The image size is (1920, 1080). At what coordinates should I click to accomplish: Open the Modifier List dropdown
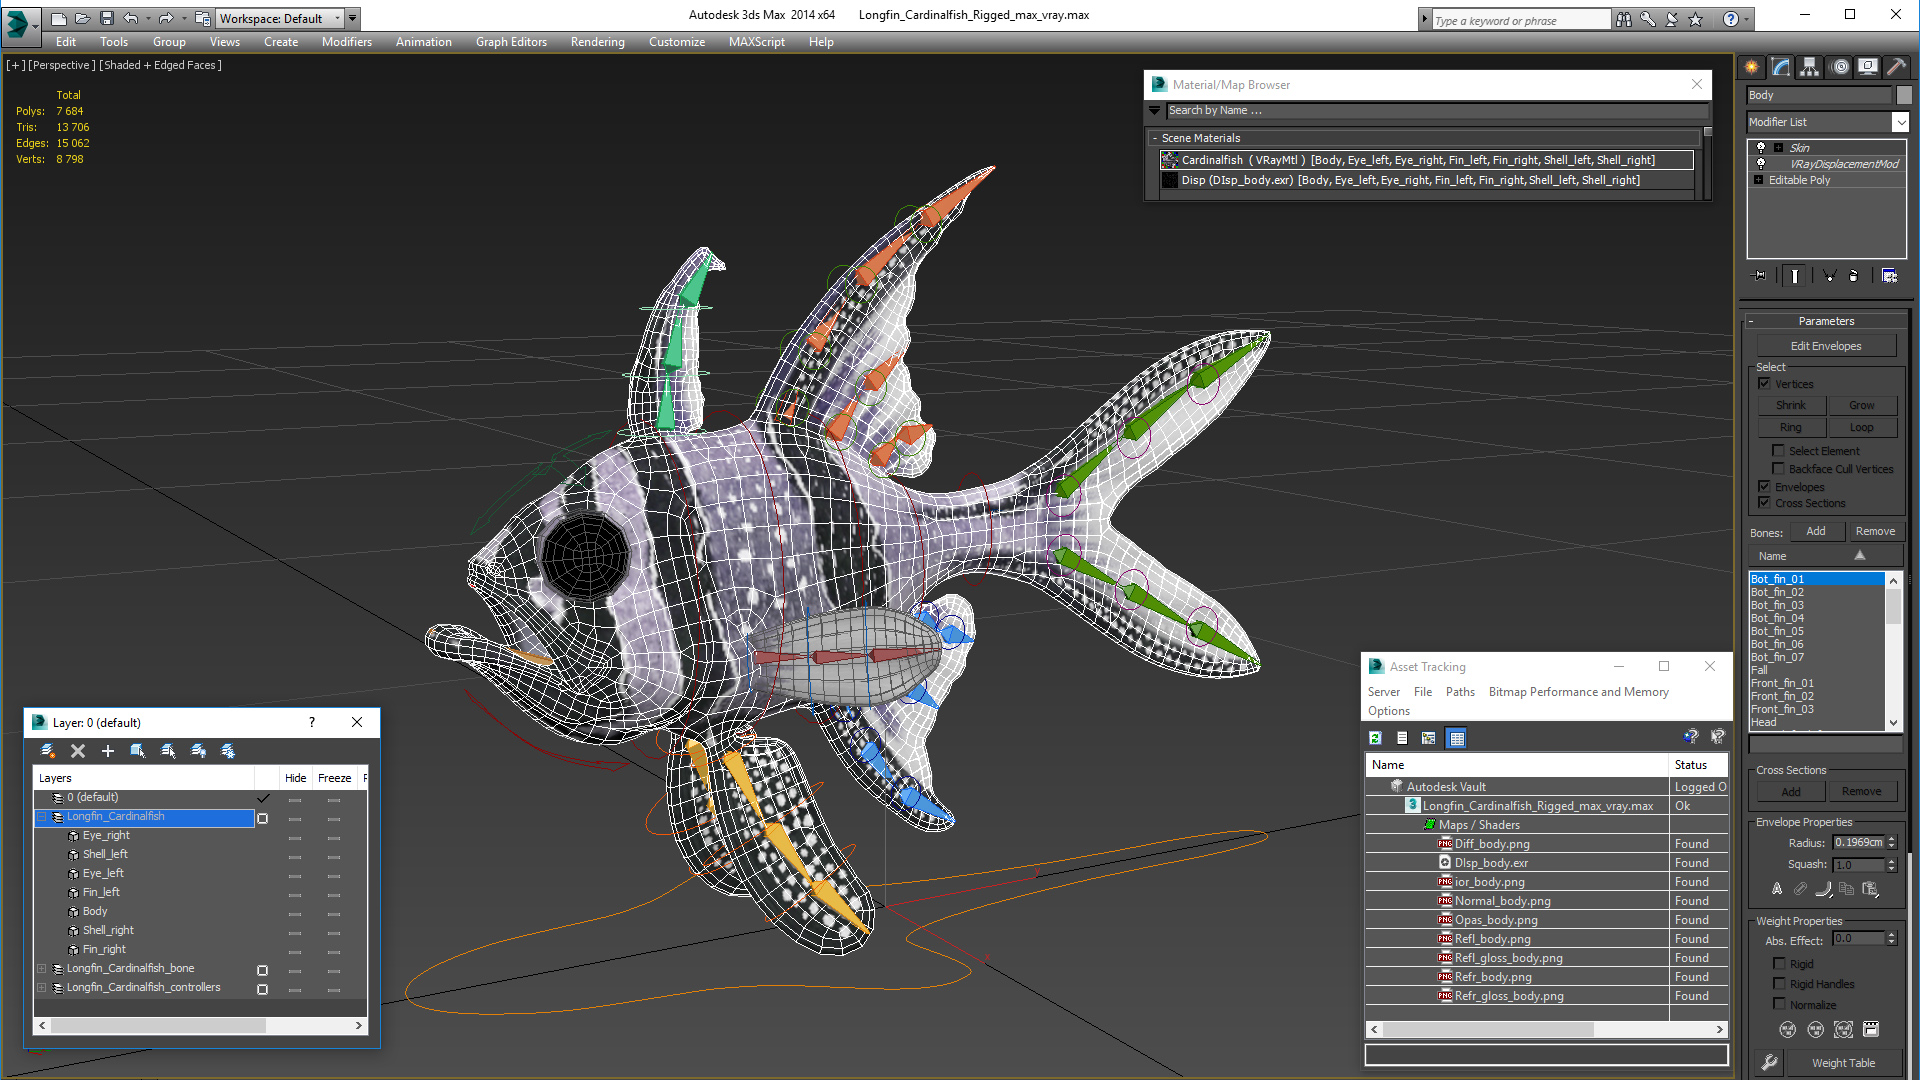click(x=1900, y=122)
